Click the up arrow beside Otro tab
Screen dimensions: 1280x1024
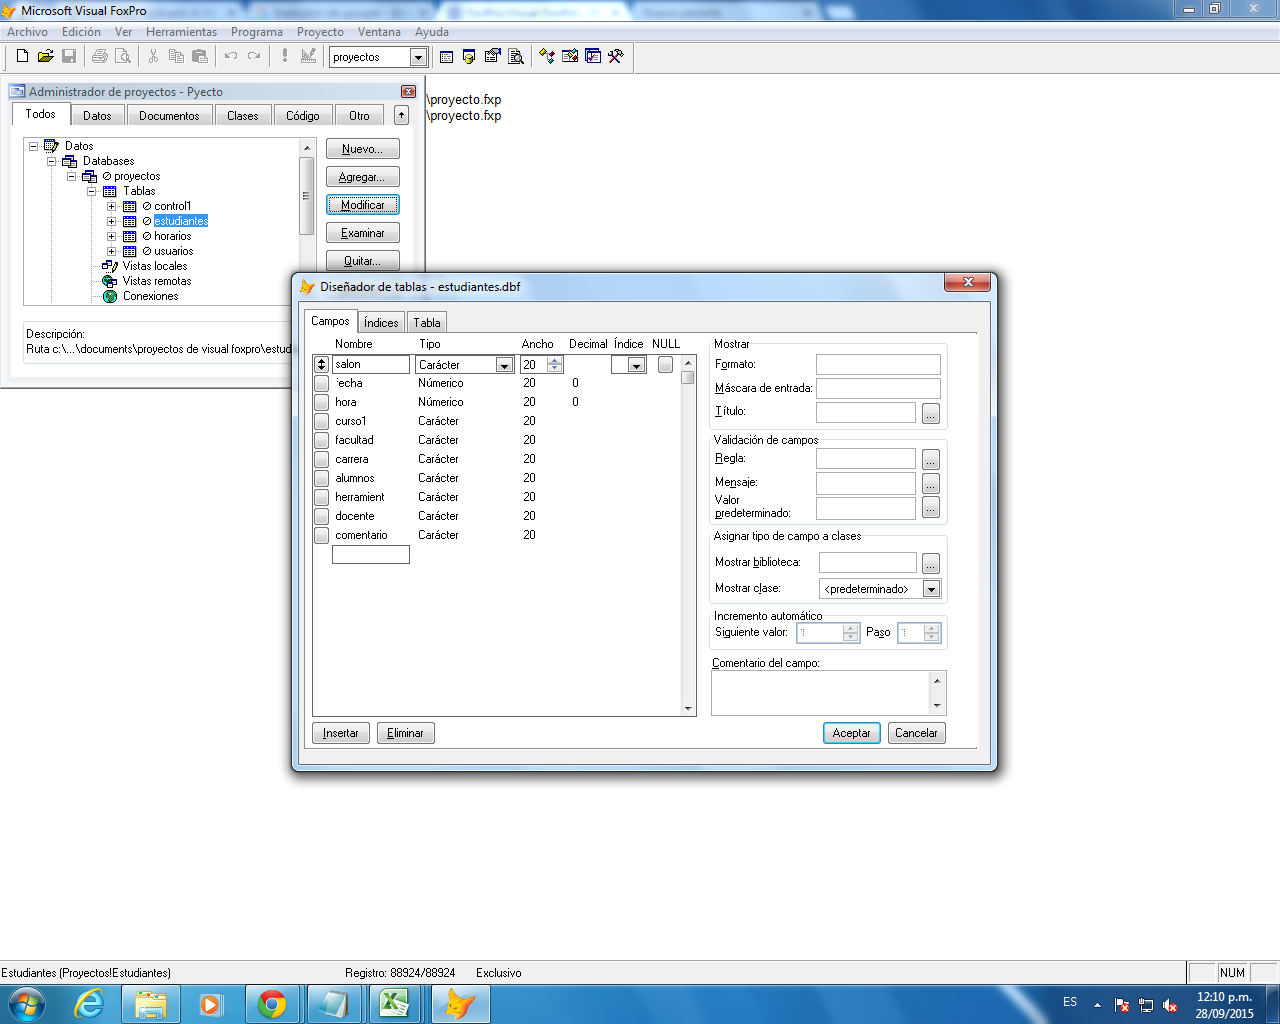point(401,115)
